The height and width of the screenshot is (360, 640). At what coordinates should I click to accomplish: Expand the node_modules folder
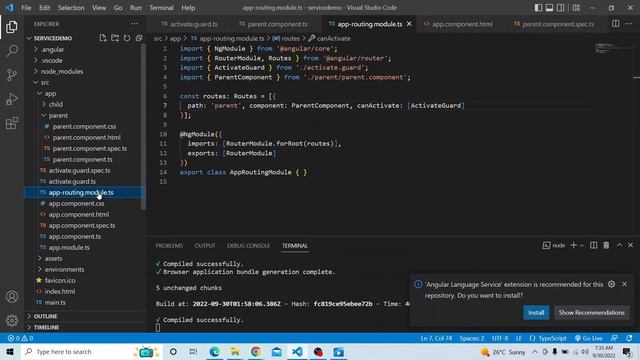[x=84, y=71]
